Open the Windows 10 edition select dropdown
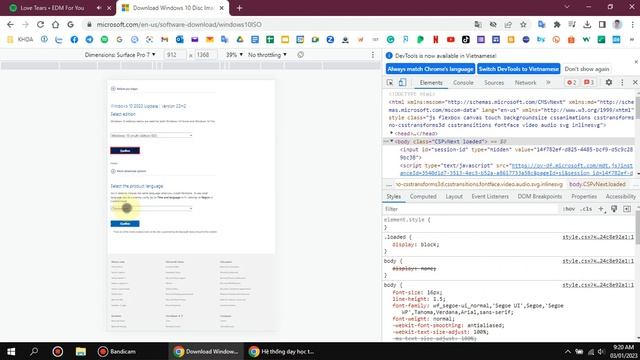Viewport: 640px width, 360px height. 151,135
